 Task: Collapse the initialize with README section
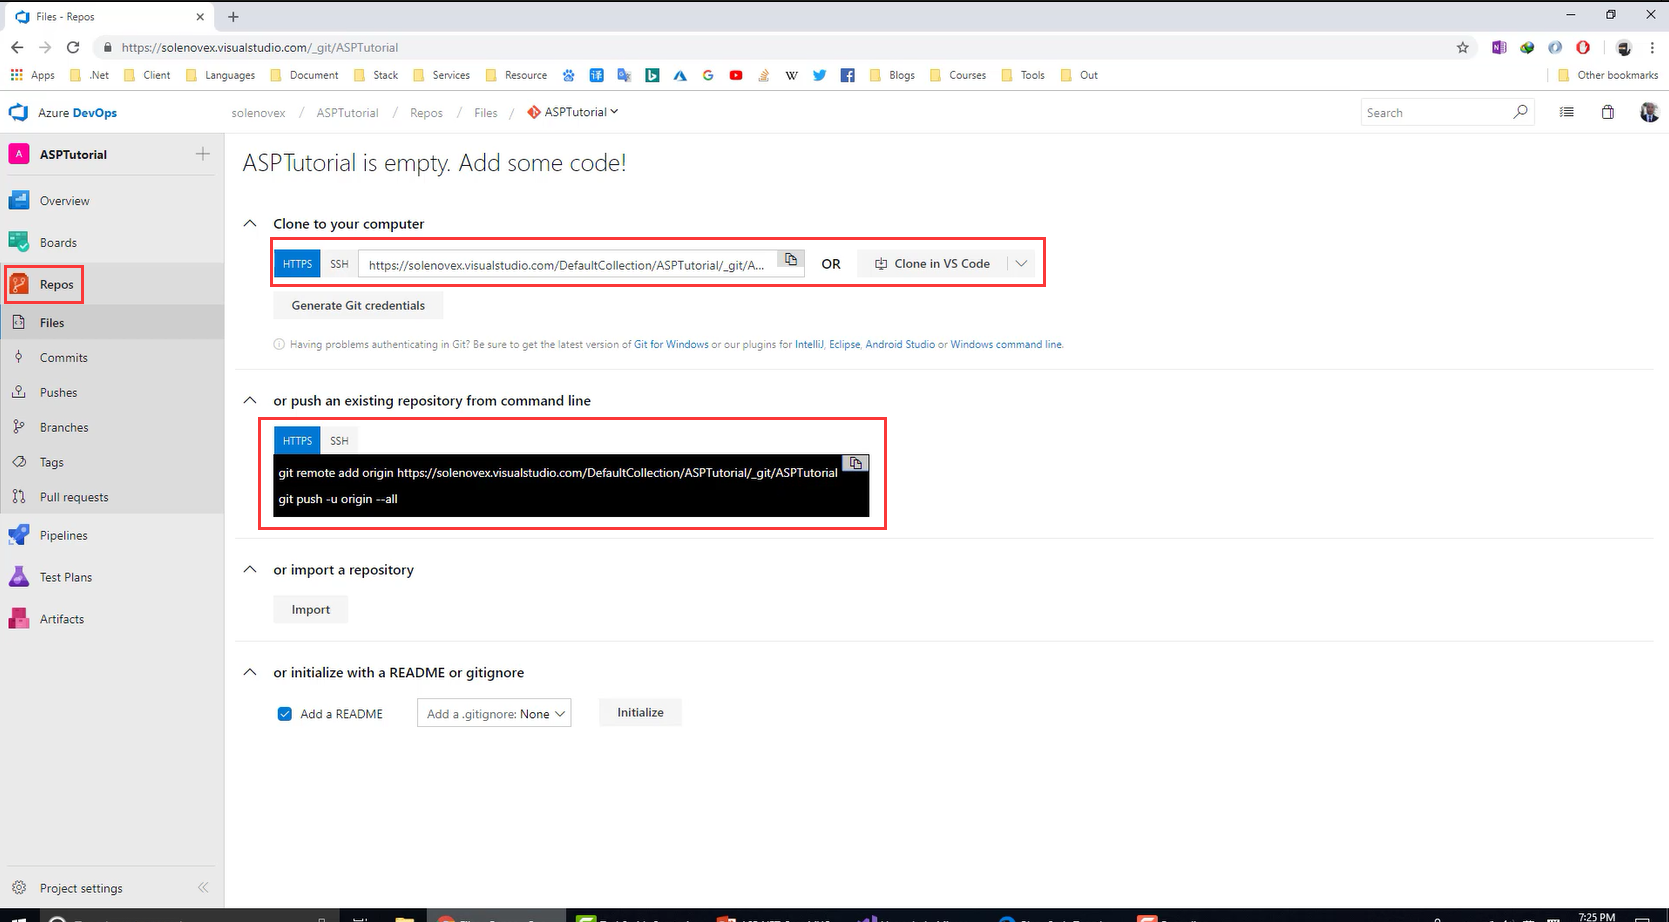(250, 672)
